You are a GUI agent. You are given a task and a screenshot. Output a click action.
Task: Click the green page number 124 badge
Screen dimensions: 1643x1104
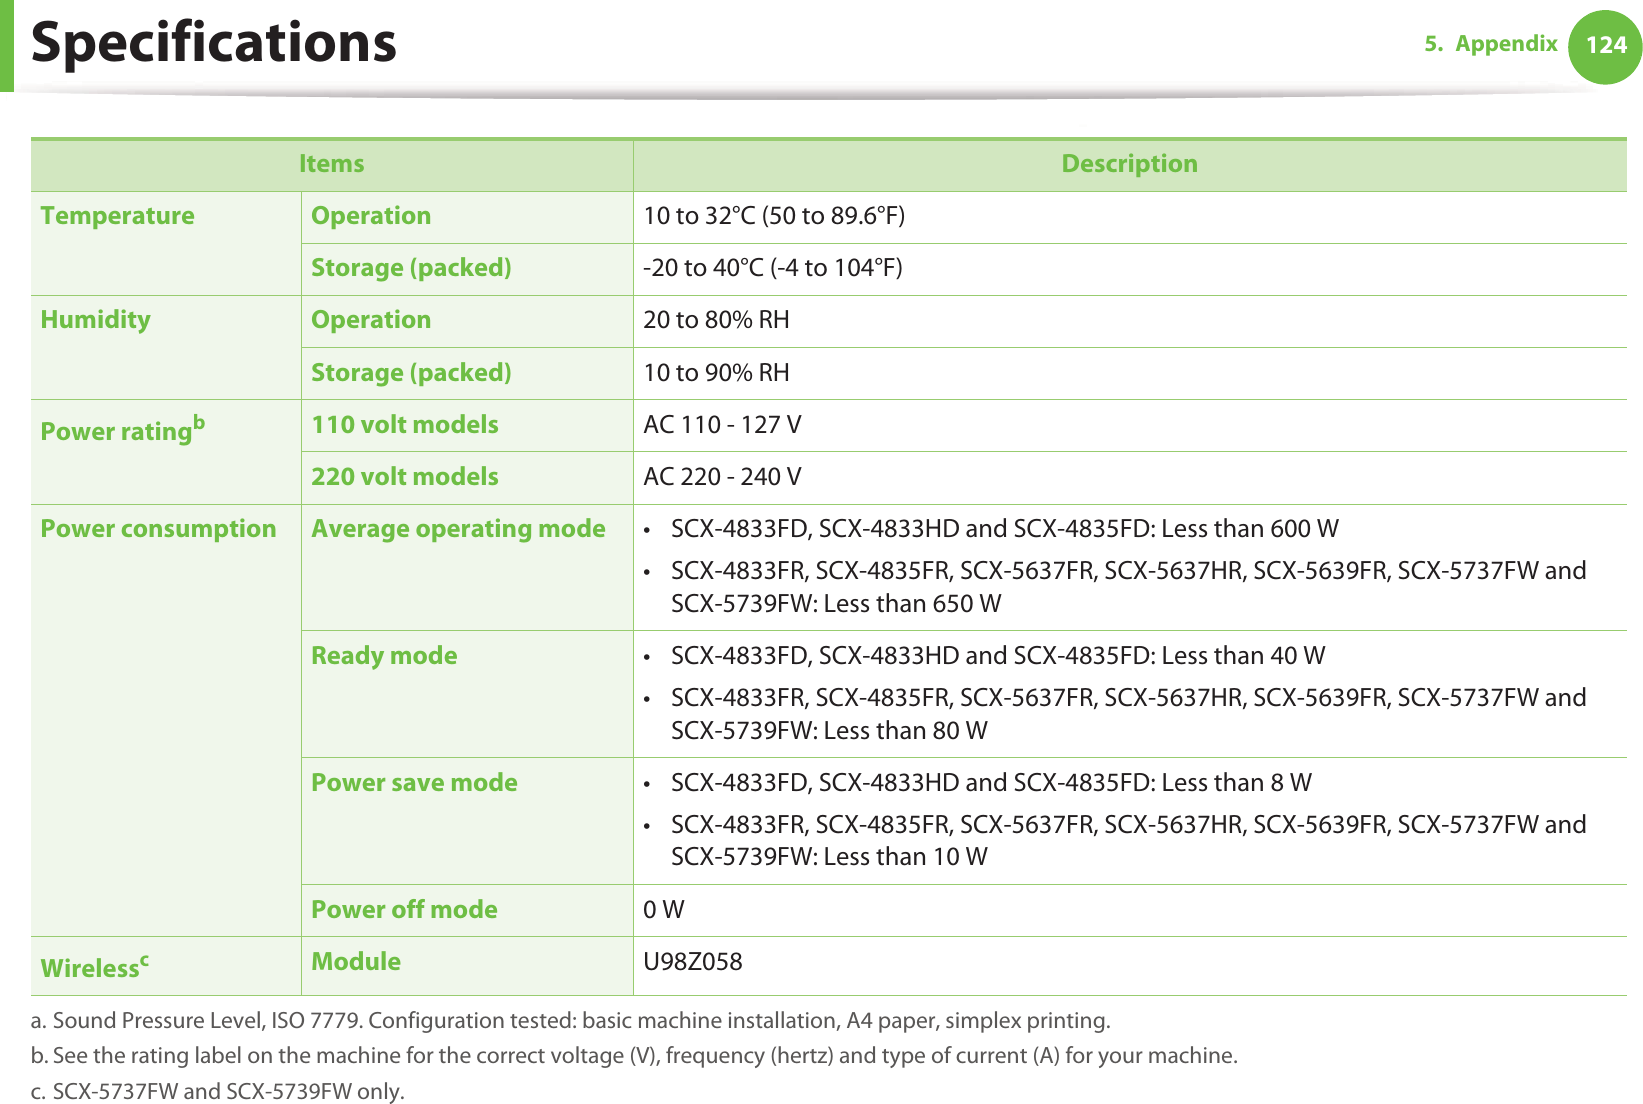click(x=1605, y=46)
